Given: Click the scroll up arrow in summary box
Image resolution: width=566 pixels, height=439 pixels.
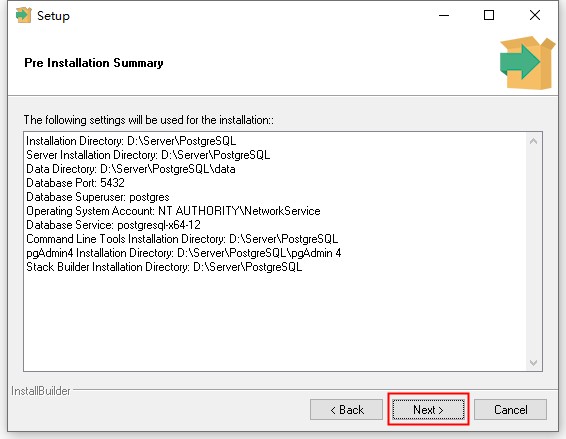Looking at the screenshot, I should (x=533, y=141).
